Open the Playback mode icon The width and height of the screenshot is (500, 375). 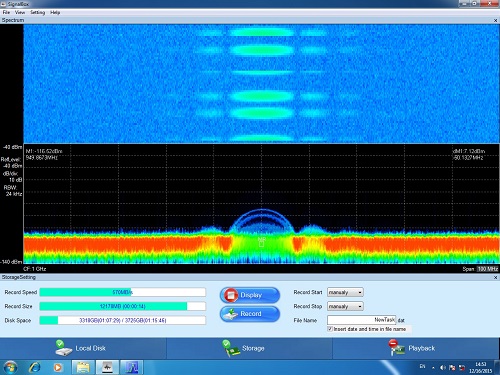click(396, 348)
